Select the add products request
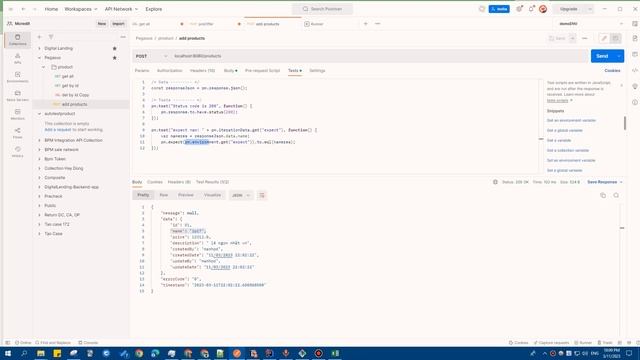This screenshot has height=360, width=640. [74, 104]
